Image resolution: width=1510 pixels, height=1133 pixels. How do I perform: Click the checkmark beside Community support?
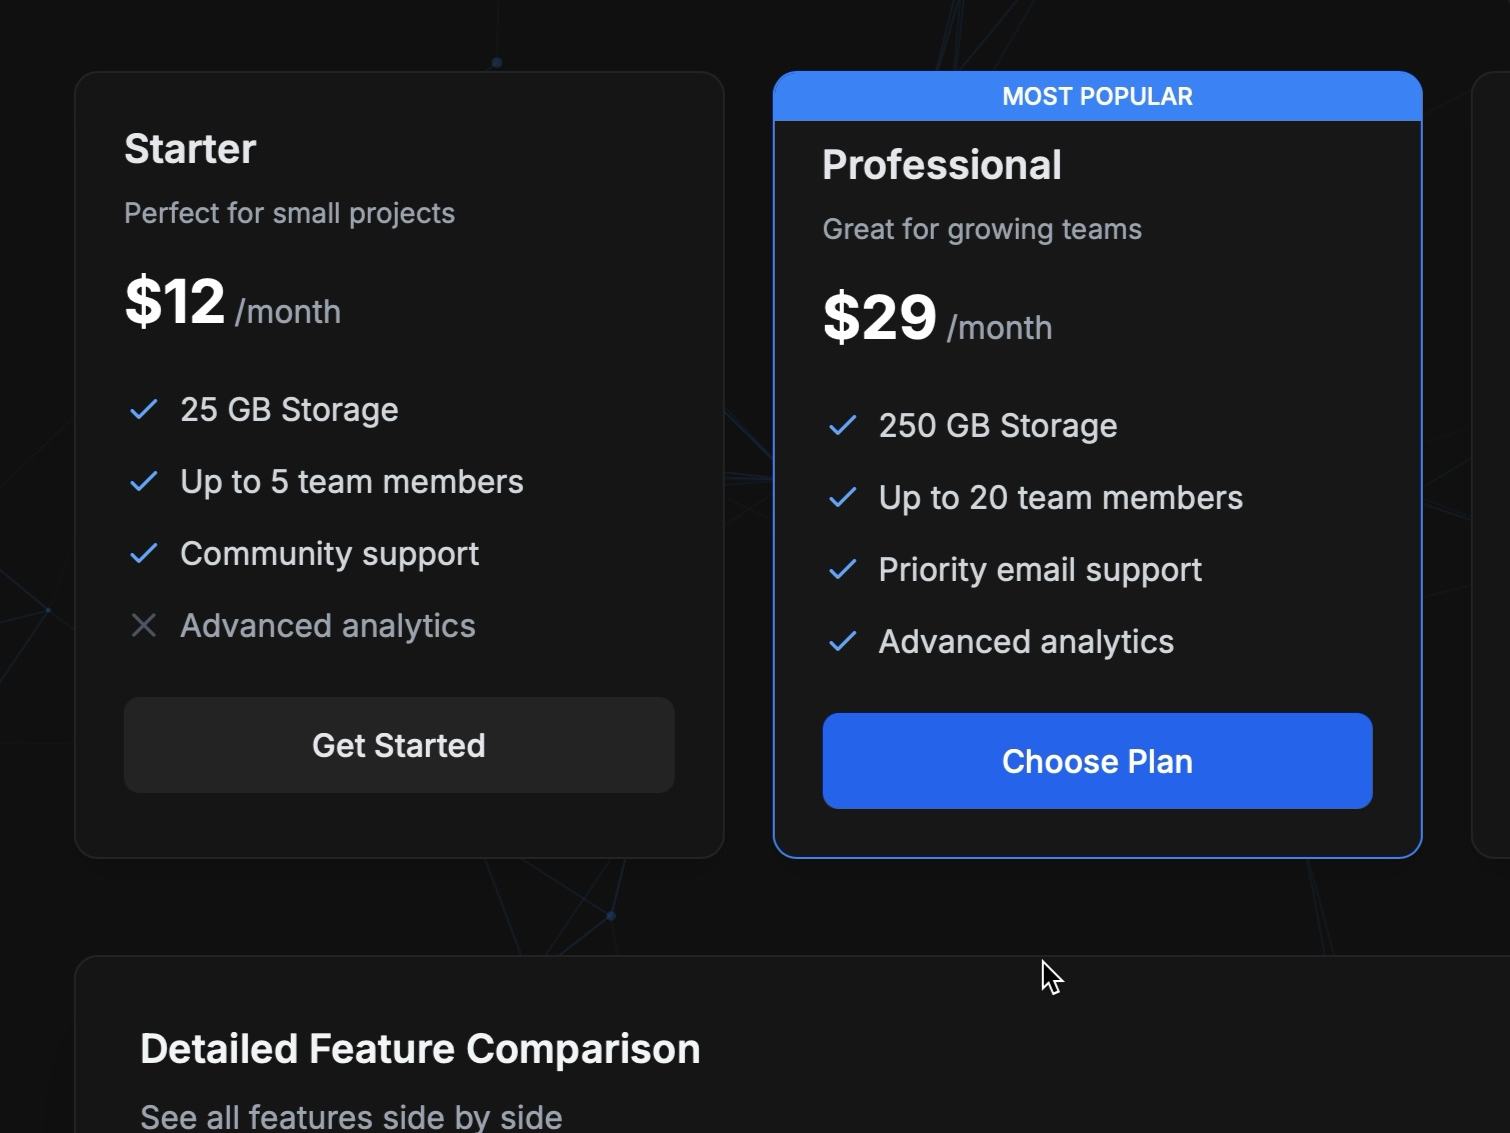(x=143, y=553)
